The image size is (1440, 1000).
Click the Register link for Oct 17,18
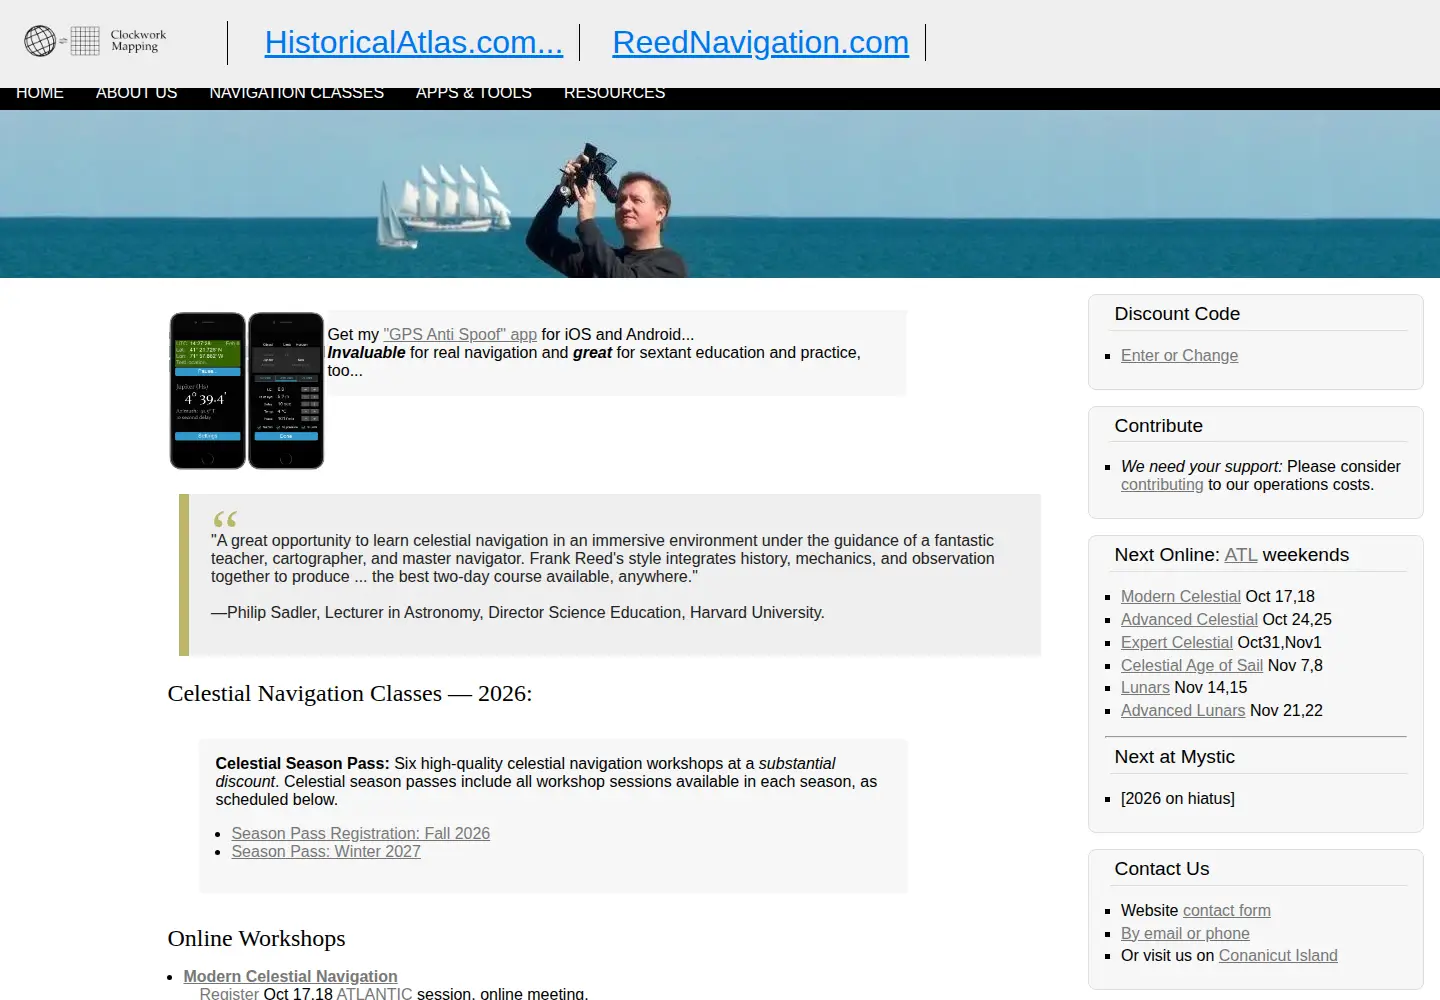229,993
